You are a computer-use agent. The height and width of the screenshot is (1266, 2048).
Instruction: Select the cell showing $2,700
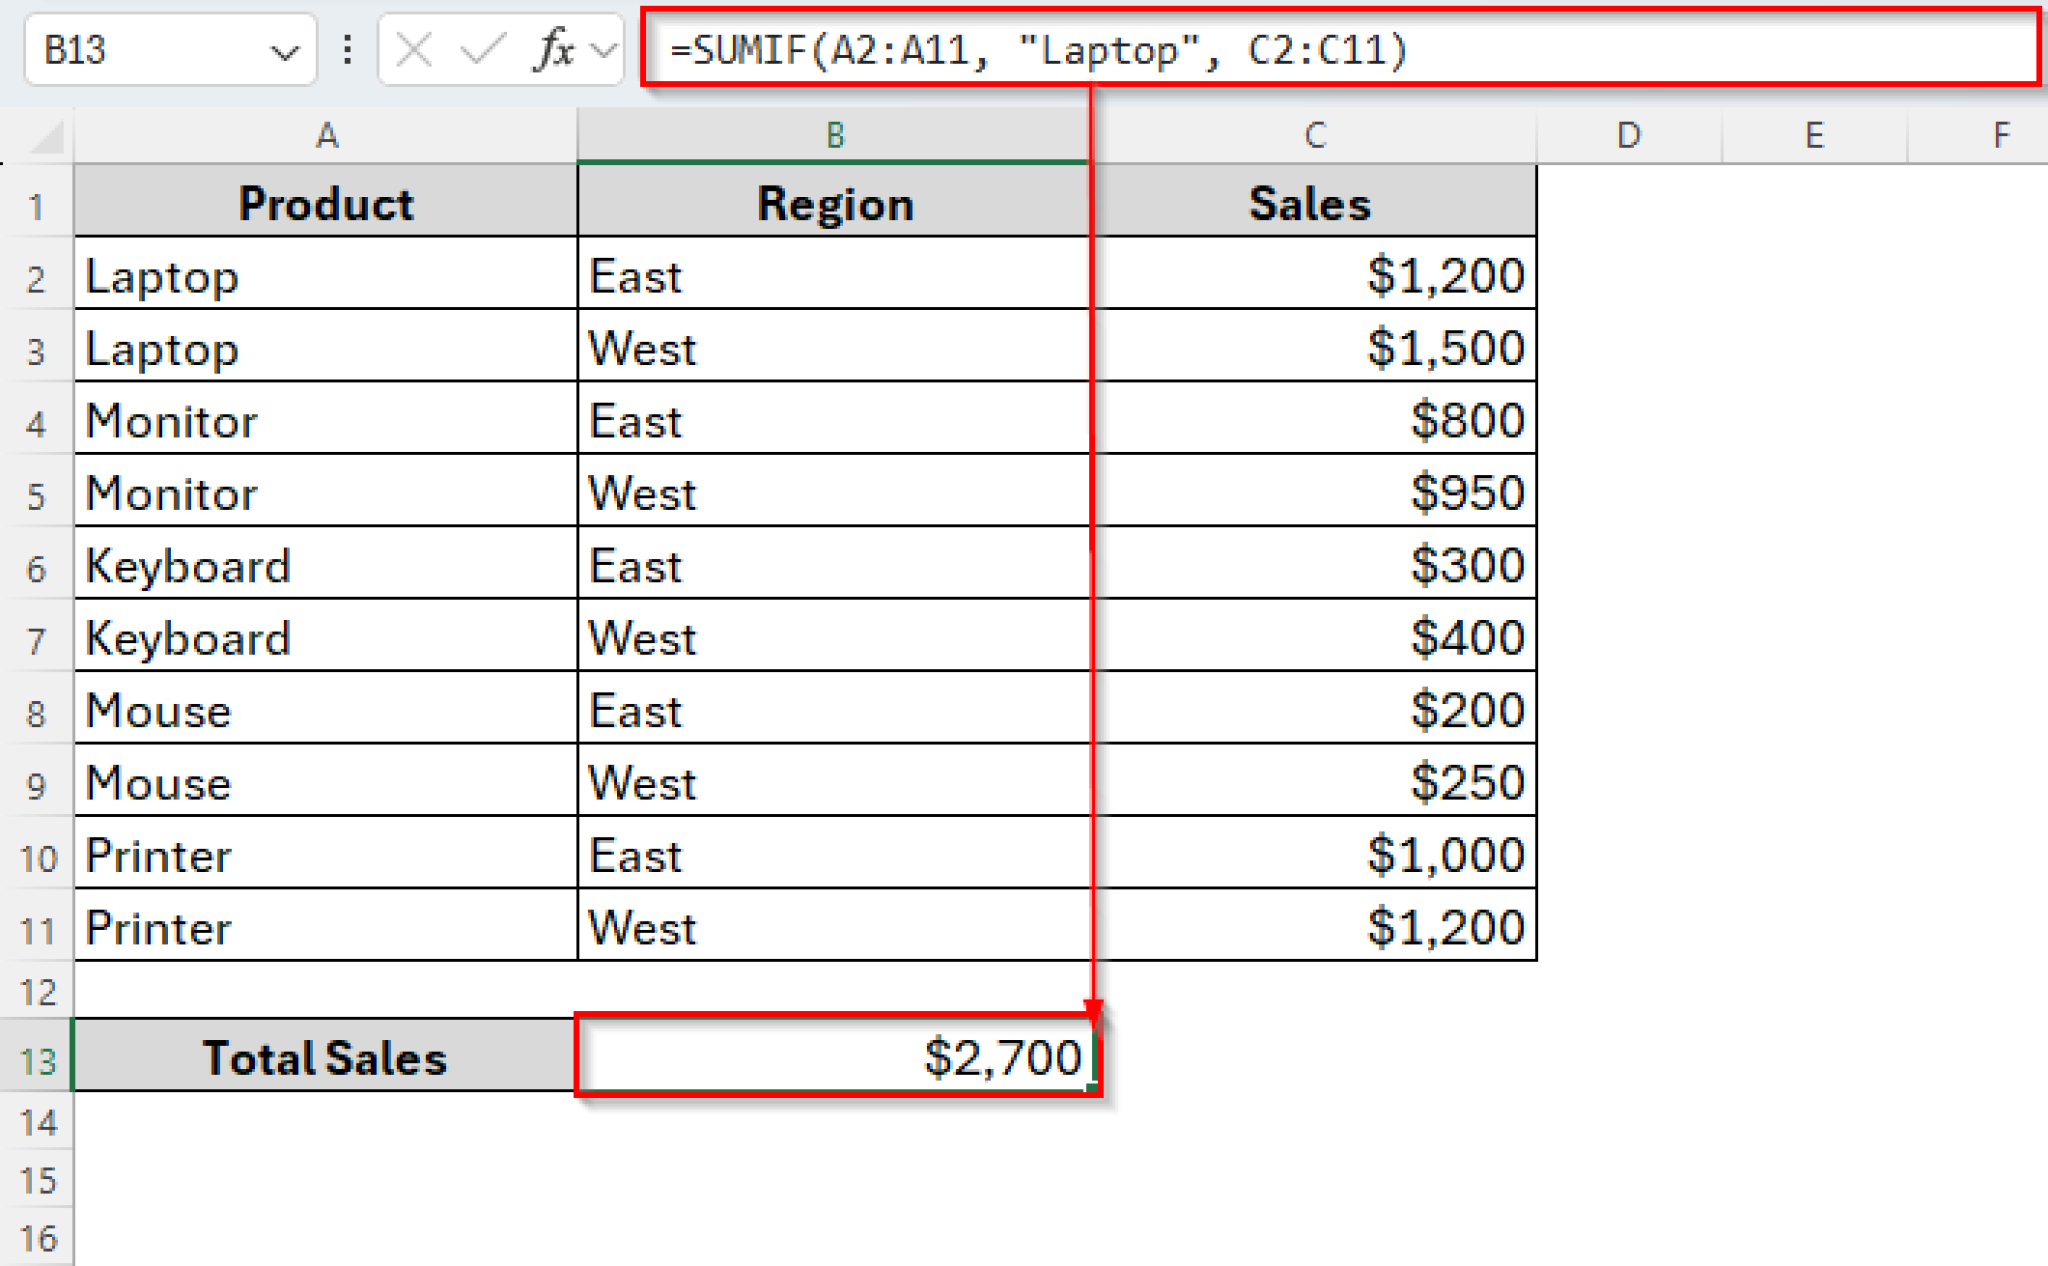(x=834, y=1057)
